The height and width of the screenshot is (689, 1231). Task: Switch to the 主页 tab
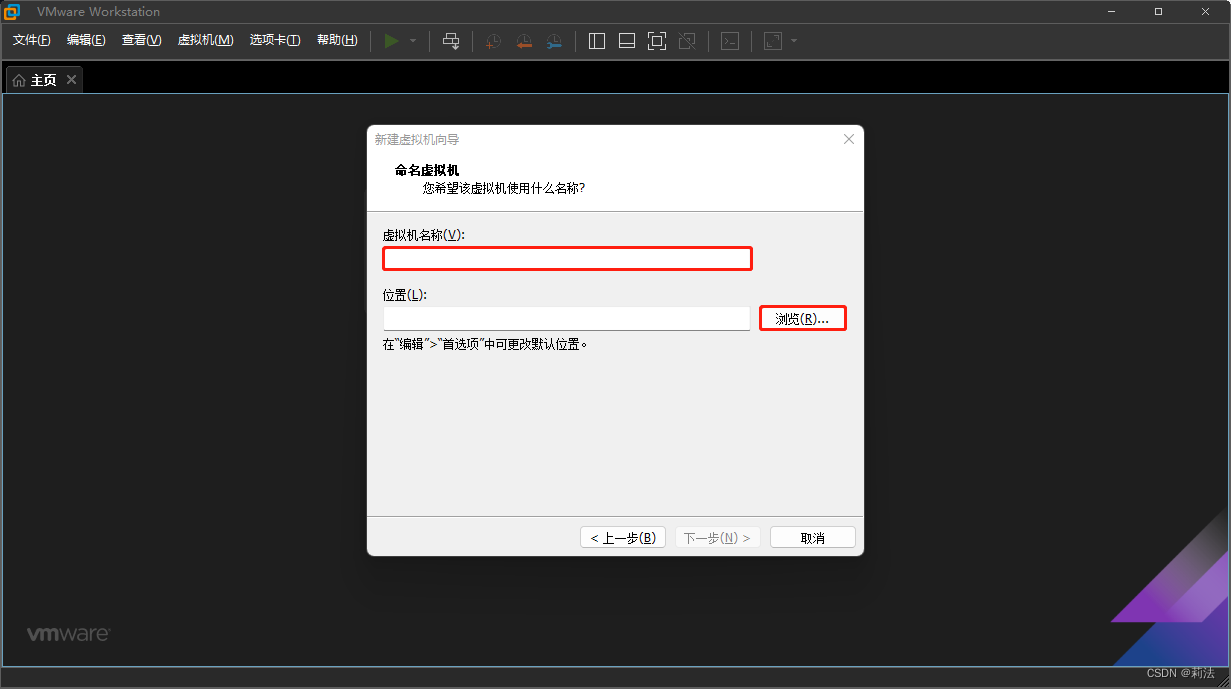click(x=44, y=80)
